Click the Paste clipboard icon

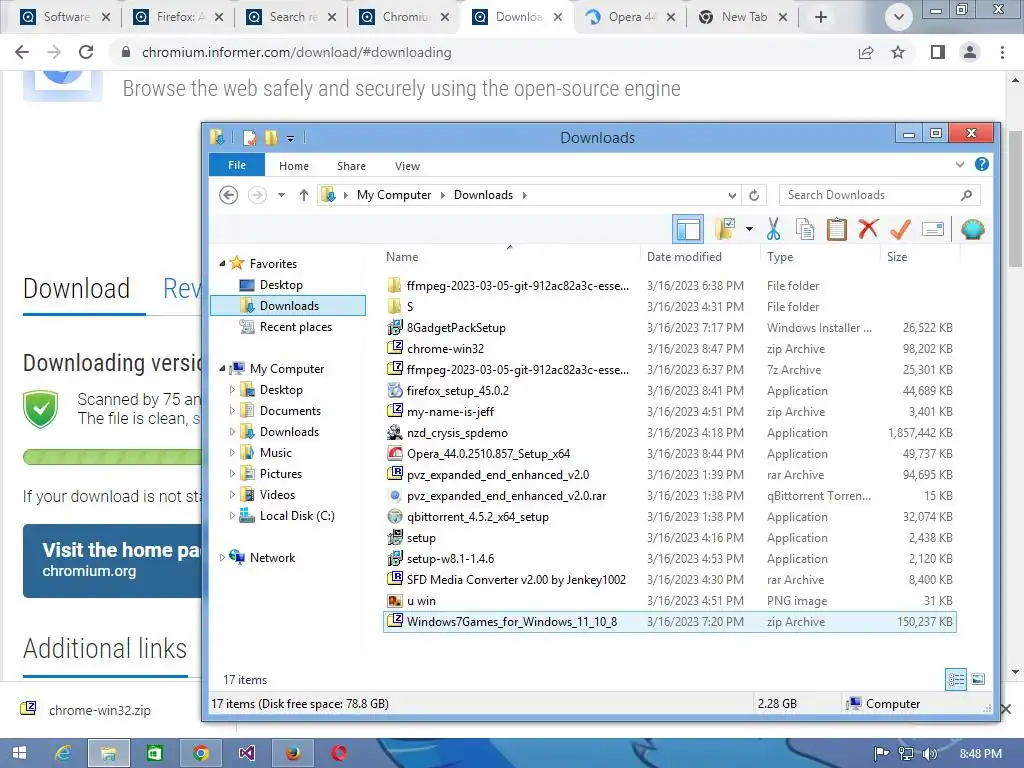837,229
